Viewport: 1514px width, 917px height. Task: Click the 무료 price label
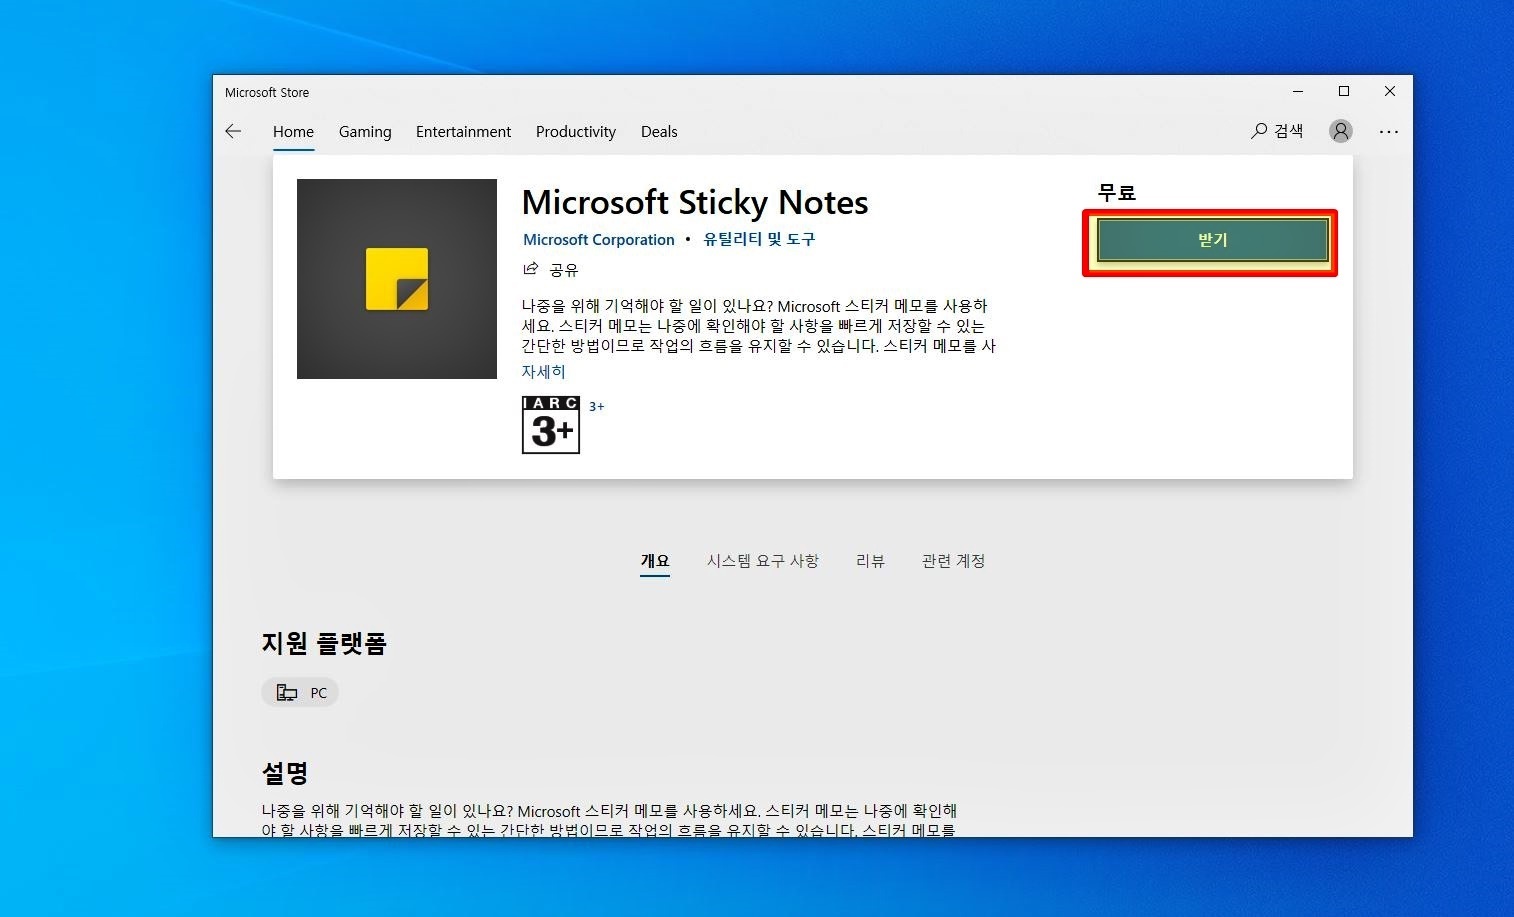tap(1117, 192)
